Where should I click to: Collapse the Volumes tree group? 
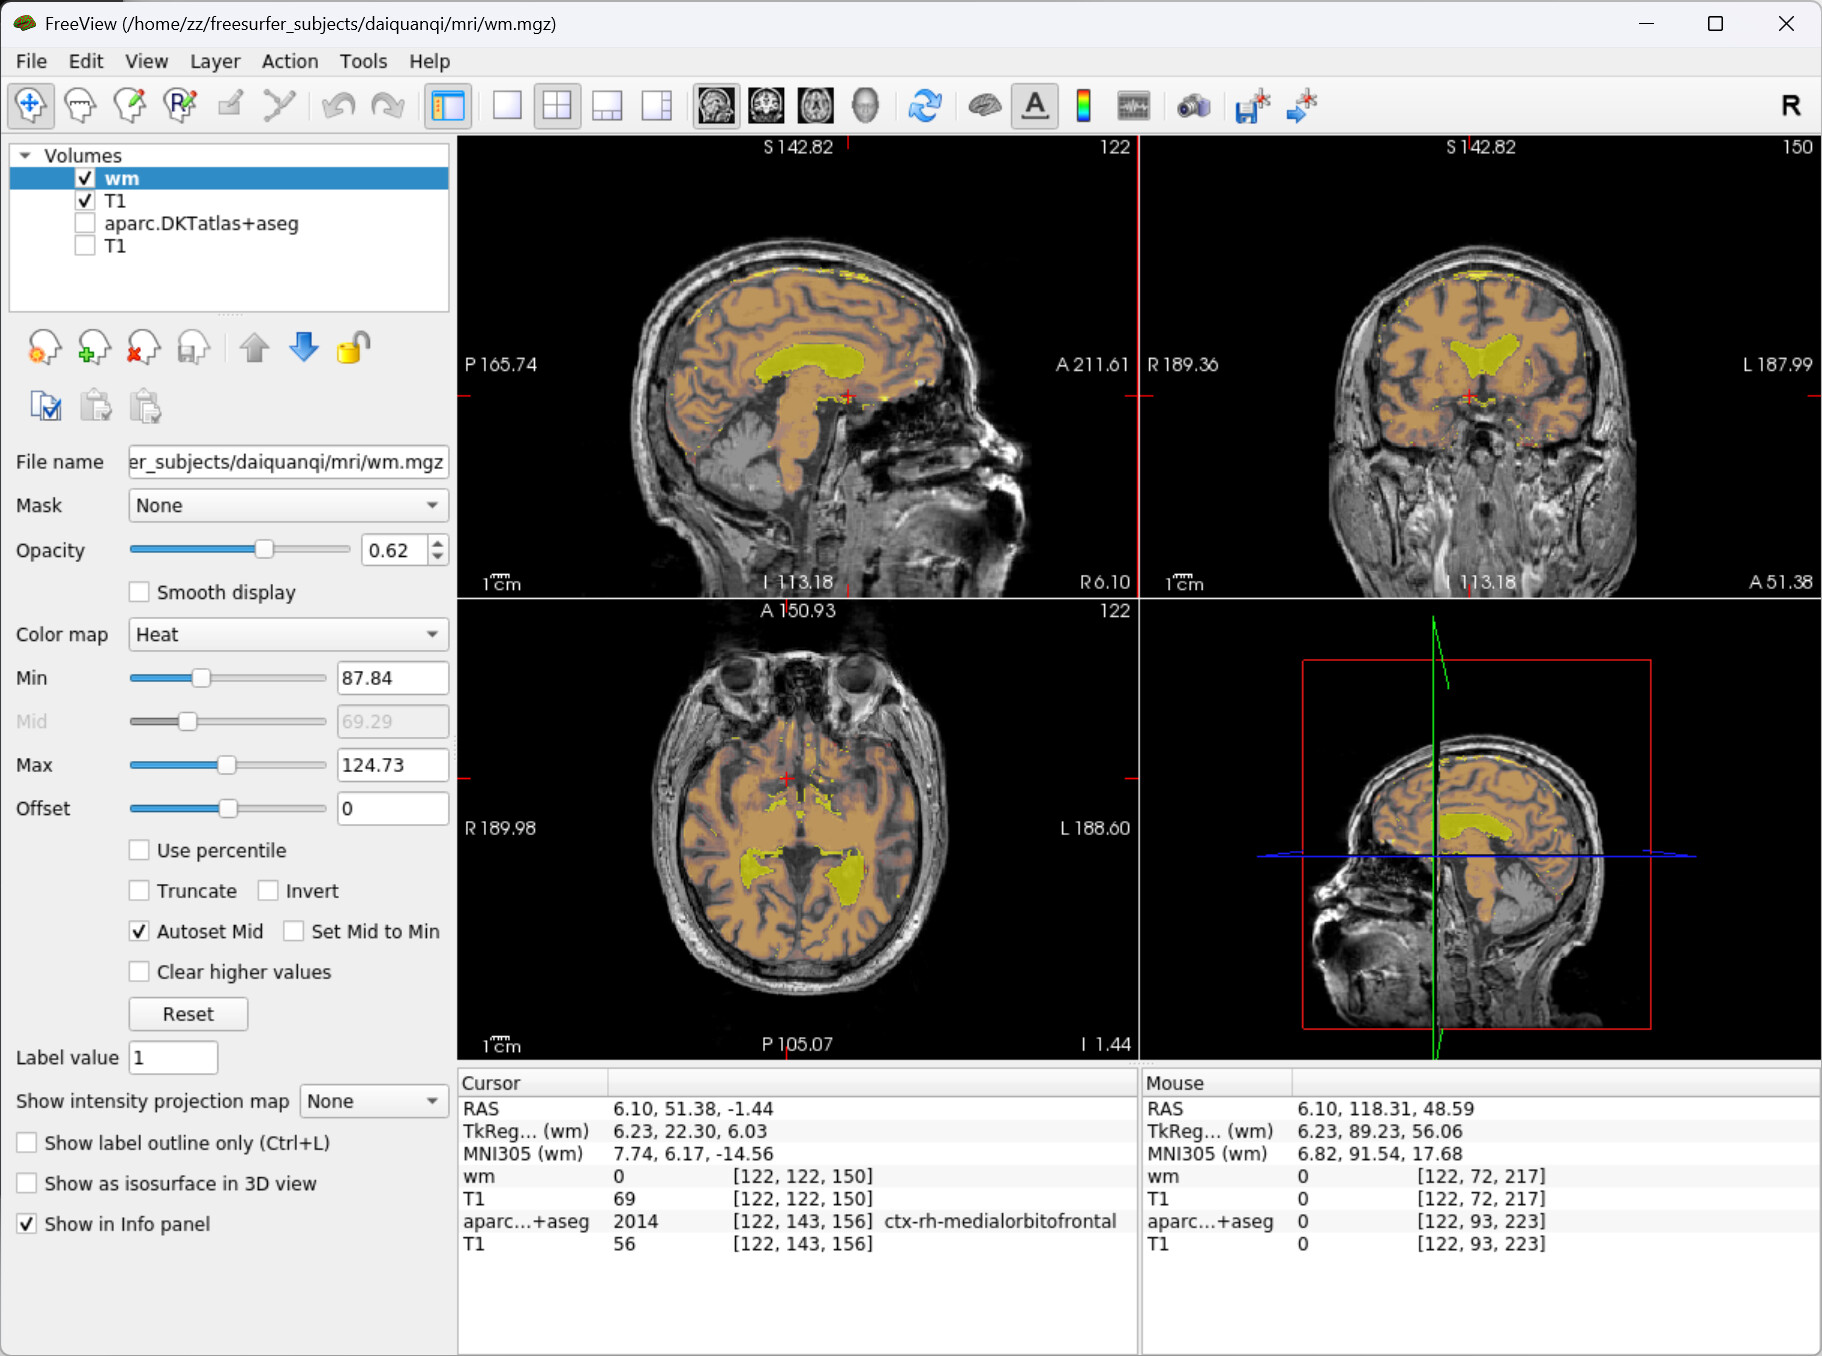coord(25,156)
